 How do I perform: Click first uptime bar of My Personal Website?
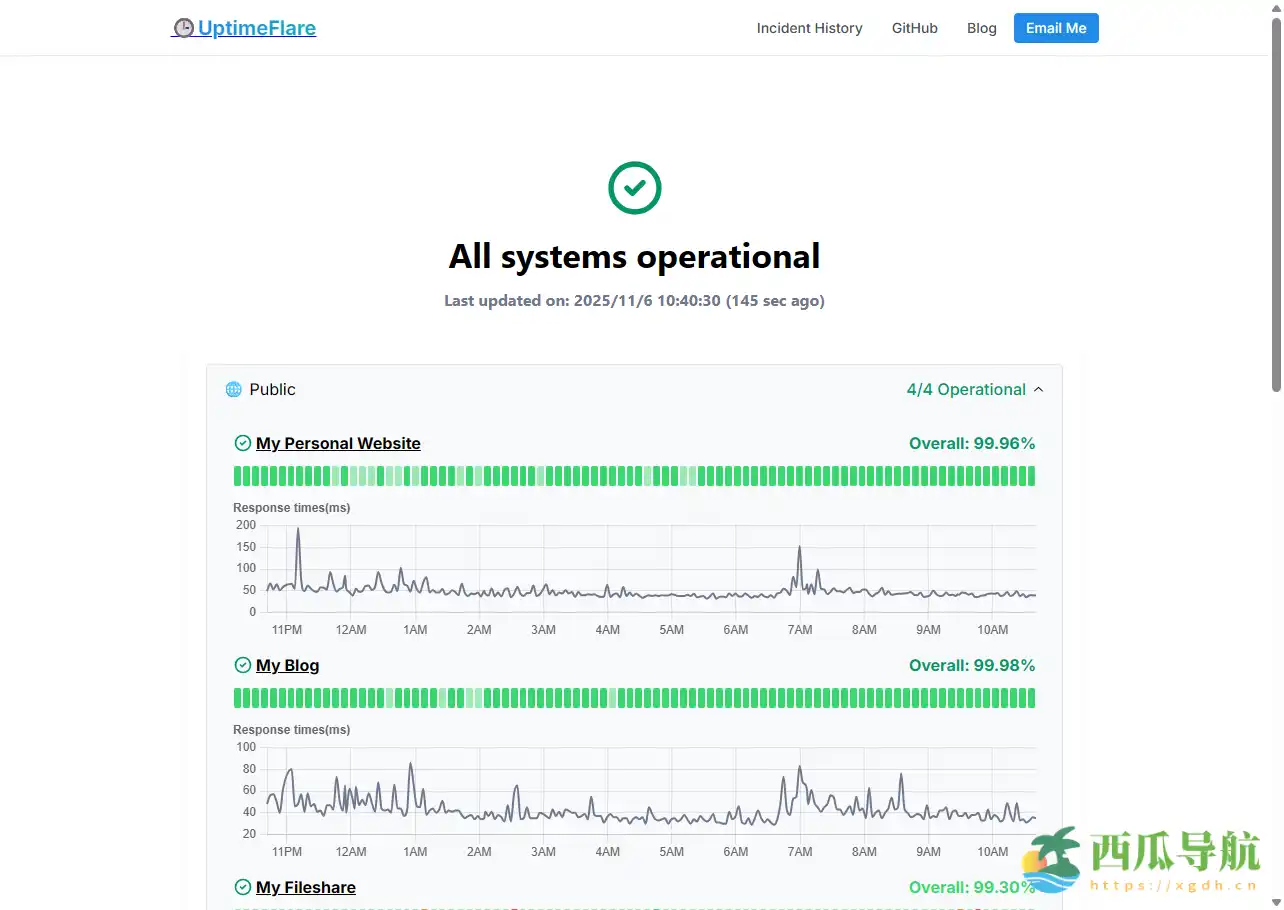click(x=238, y=476)
